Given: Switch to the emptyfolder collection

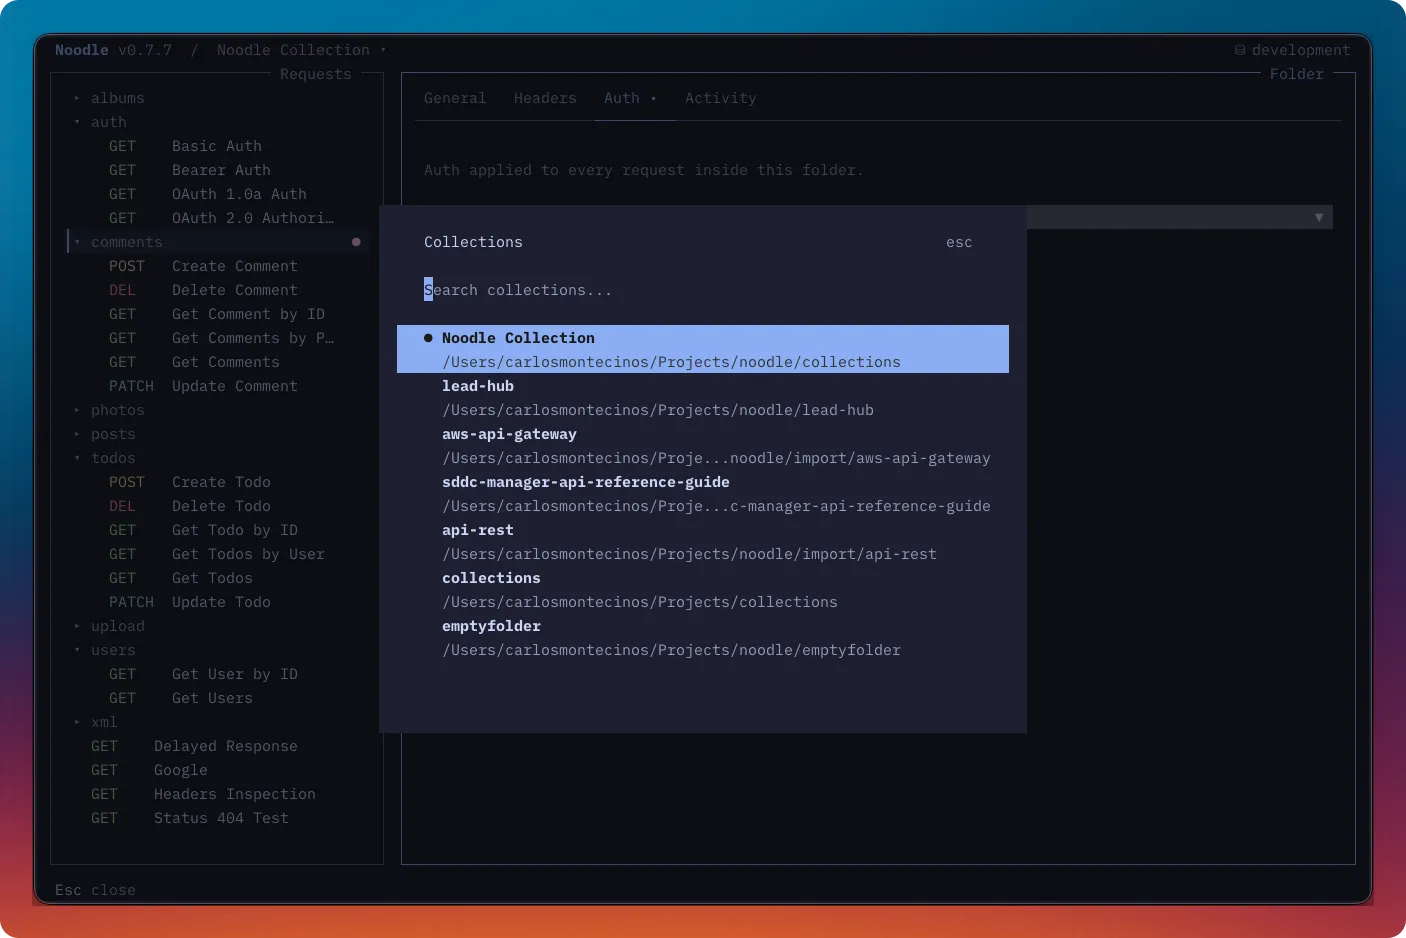Looking at the screenshot, I should coord(703,638).
